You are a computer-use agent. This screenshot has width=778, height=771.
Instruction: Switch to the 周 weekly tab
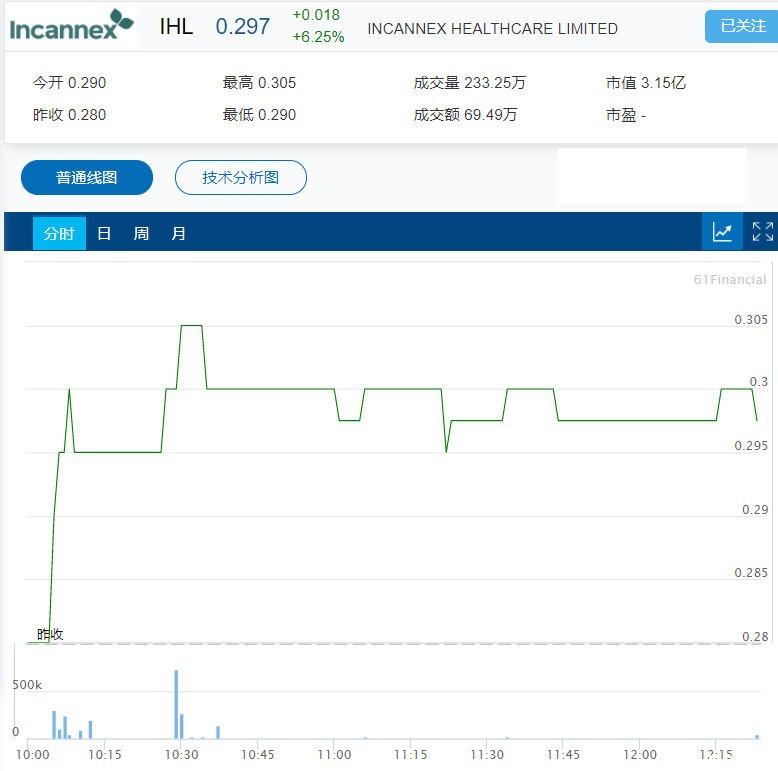click(x=141, y=233)
